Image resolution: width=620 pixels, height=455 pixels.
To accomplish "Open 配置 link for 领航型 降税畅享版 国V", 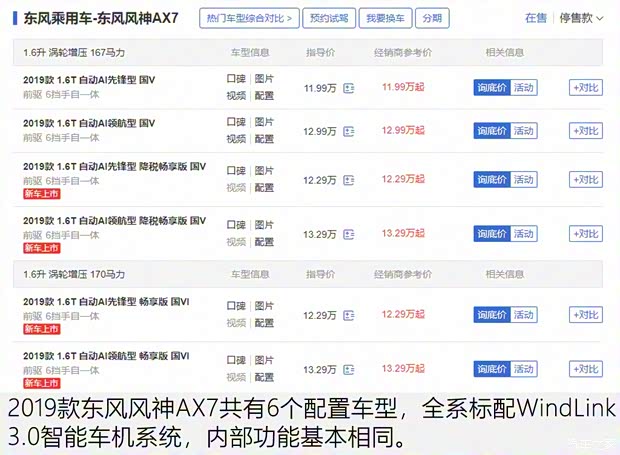I will point(264,242).
